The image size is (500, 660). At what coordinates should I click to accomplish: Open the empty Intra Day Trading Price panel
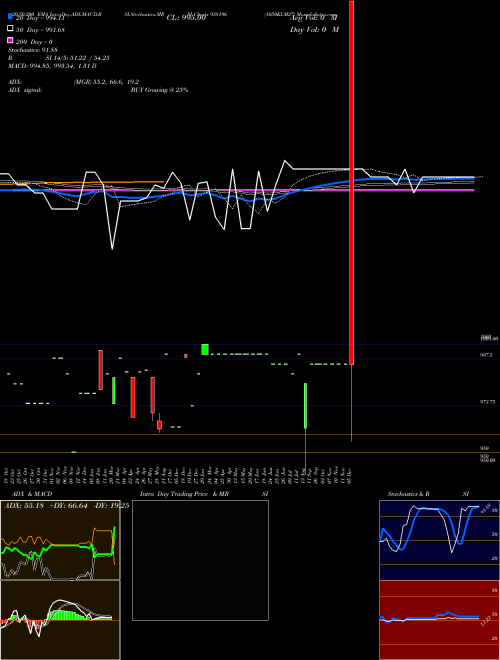[x=200, y=560]
